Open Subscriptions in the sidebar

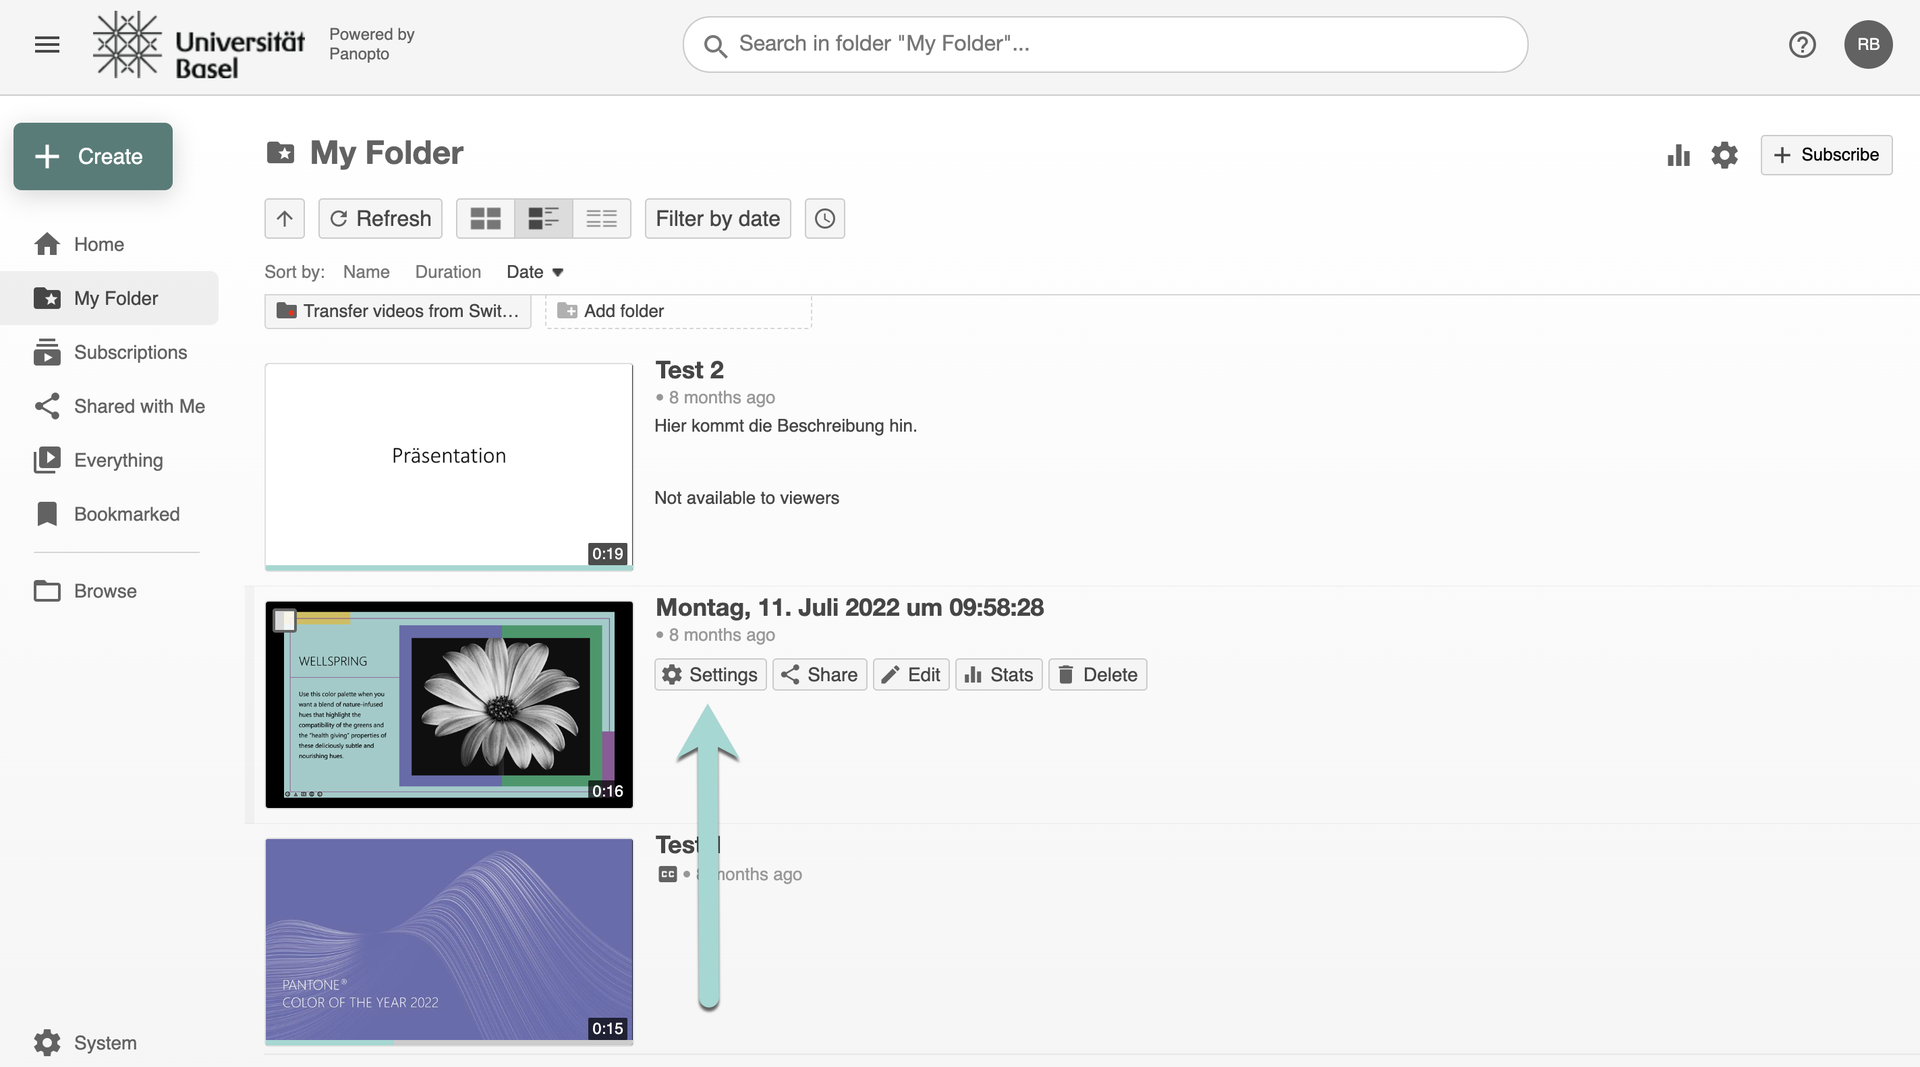(x=130, y=352)
